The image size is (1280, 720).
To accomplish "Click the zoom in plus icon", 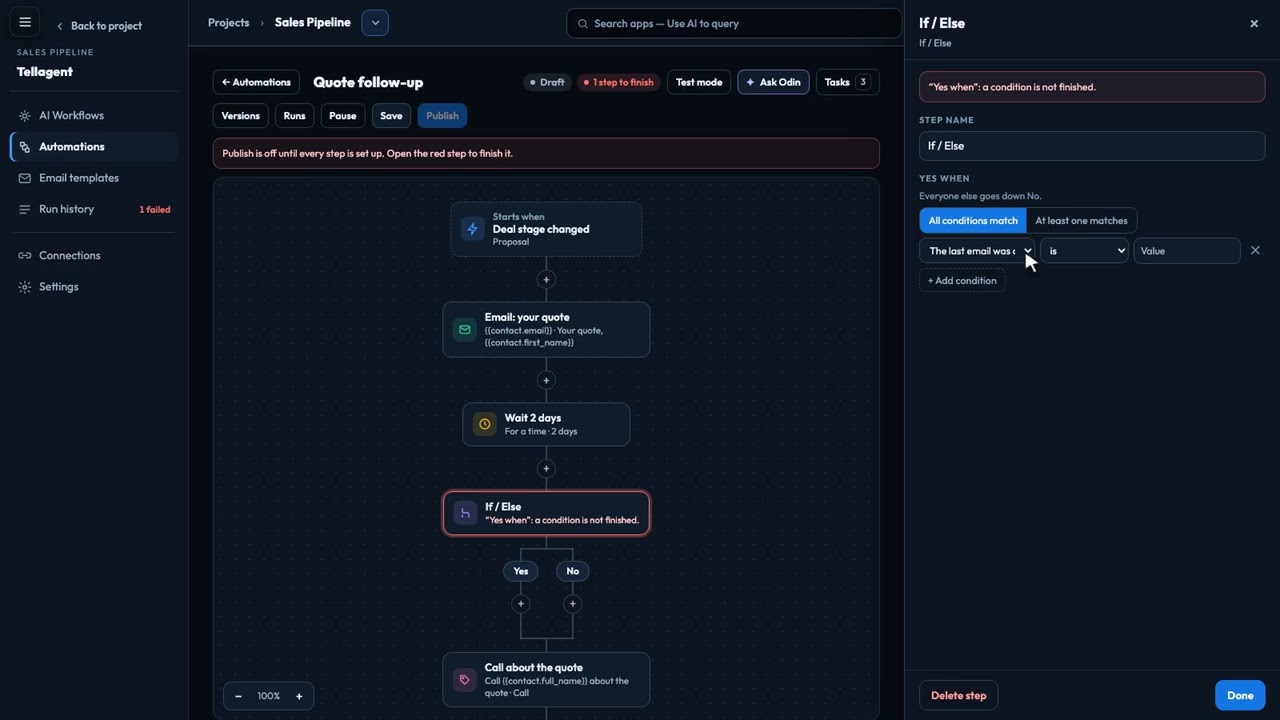I will click(299, 696).
